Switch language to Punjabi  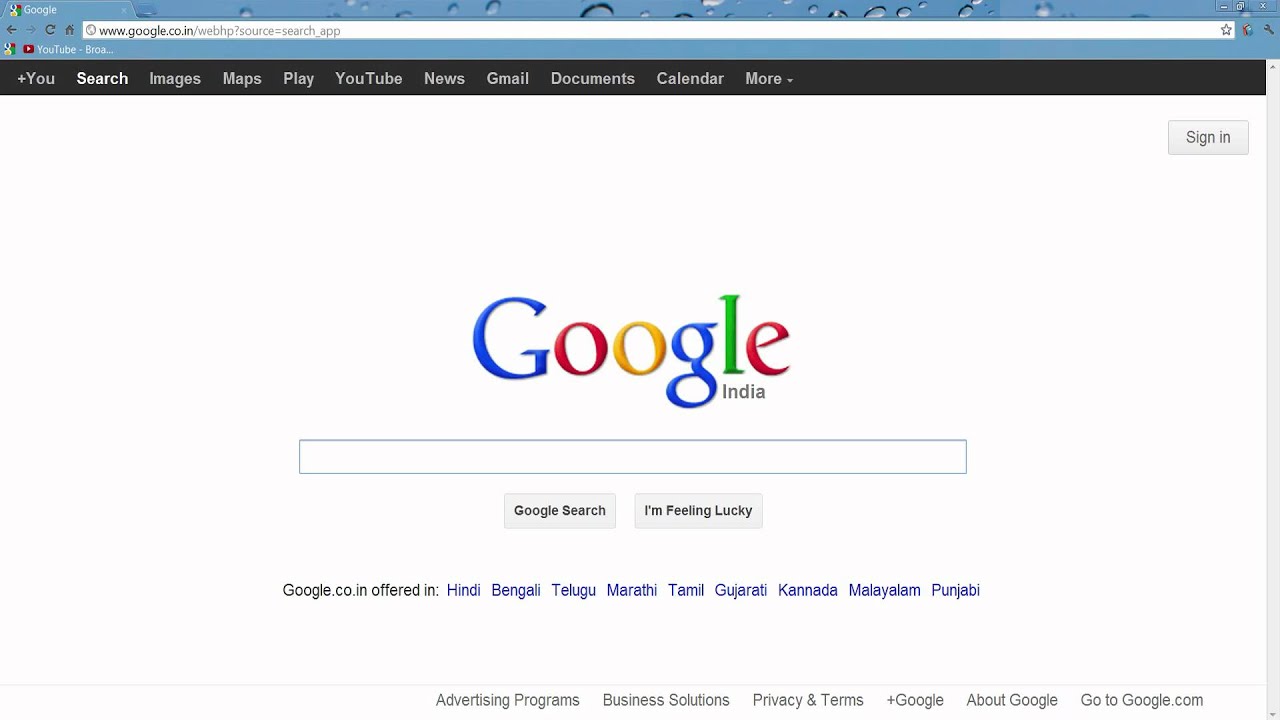pos(955,590)
